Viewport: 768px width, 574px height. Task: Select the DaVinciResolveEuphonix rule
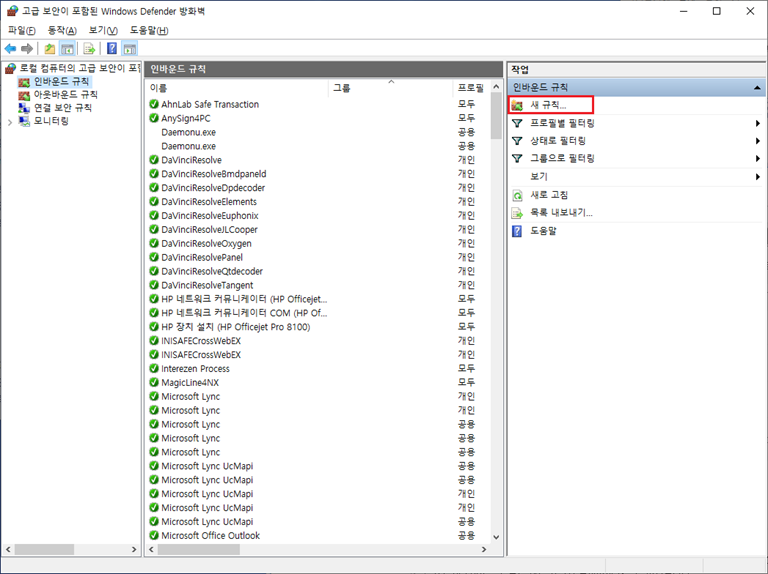point(210,215)
